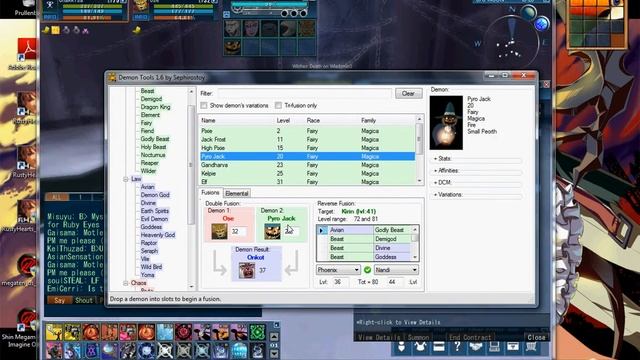Select the All chat filter tab
640x360 pixels.
(56, 197)
